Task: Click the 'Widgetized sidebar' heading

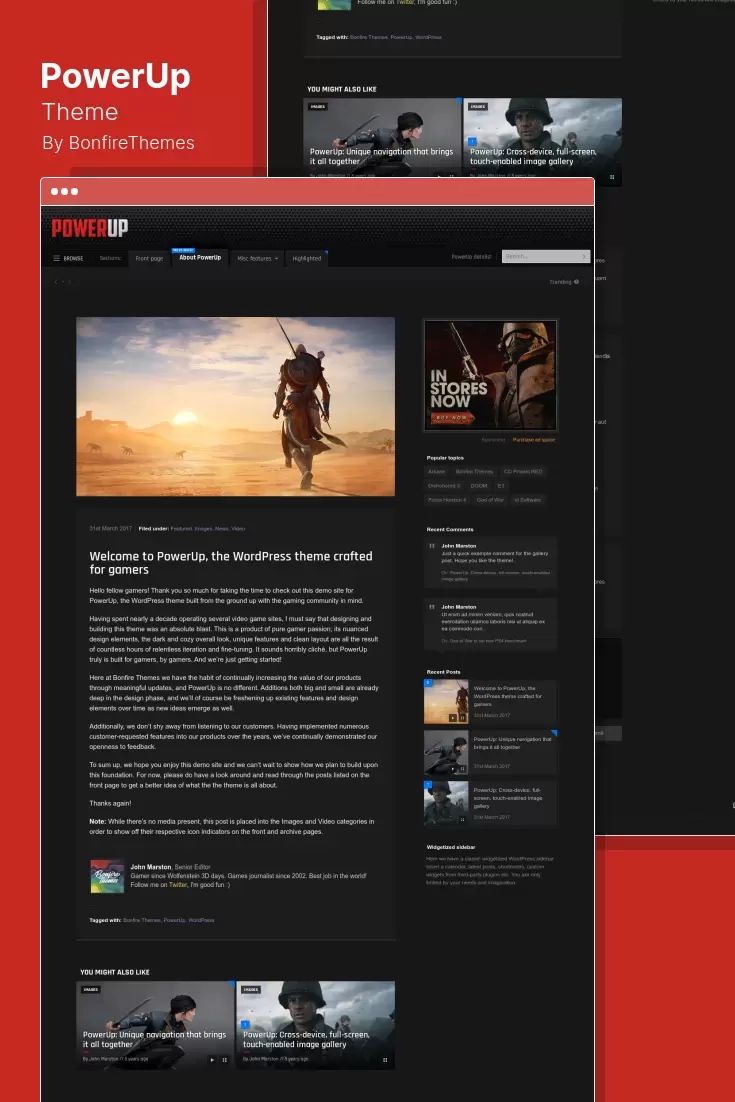Action: (450, 847)
